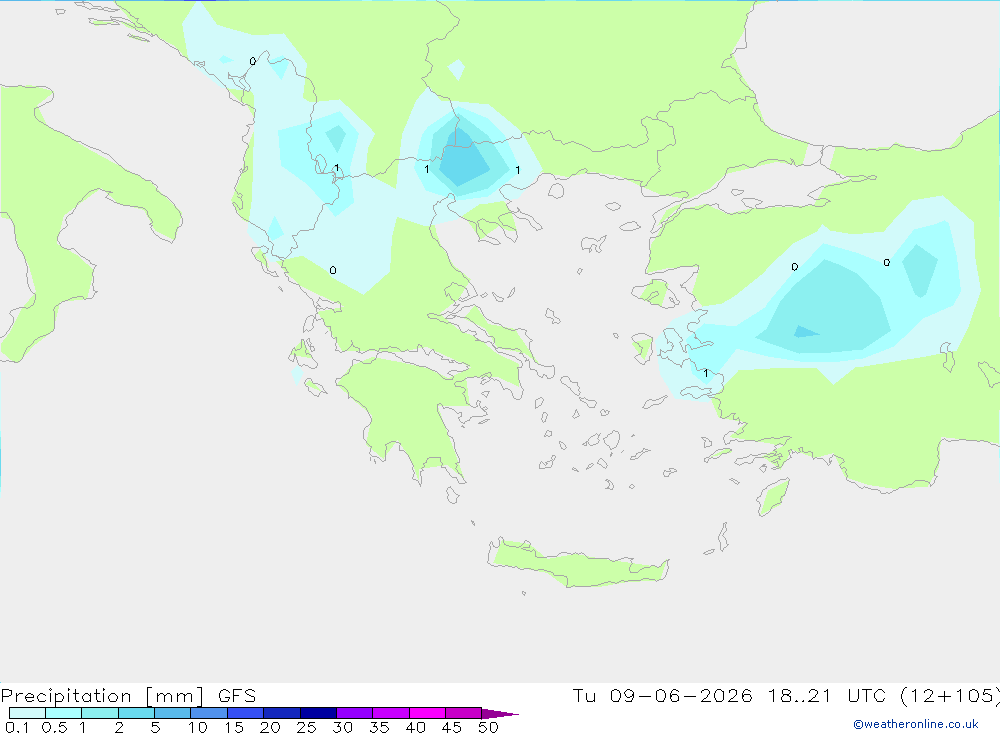Pick the 15–20 mm legend swatch

(x=246, y=713)
